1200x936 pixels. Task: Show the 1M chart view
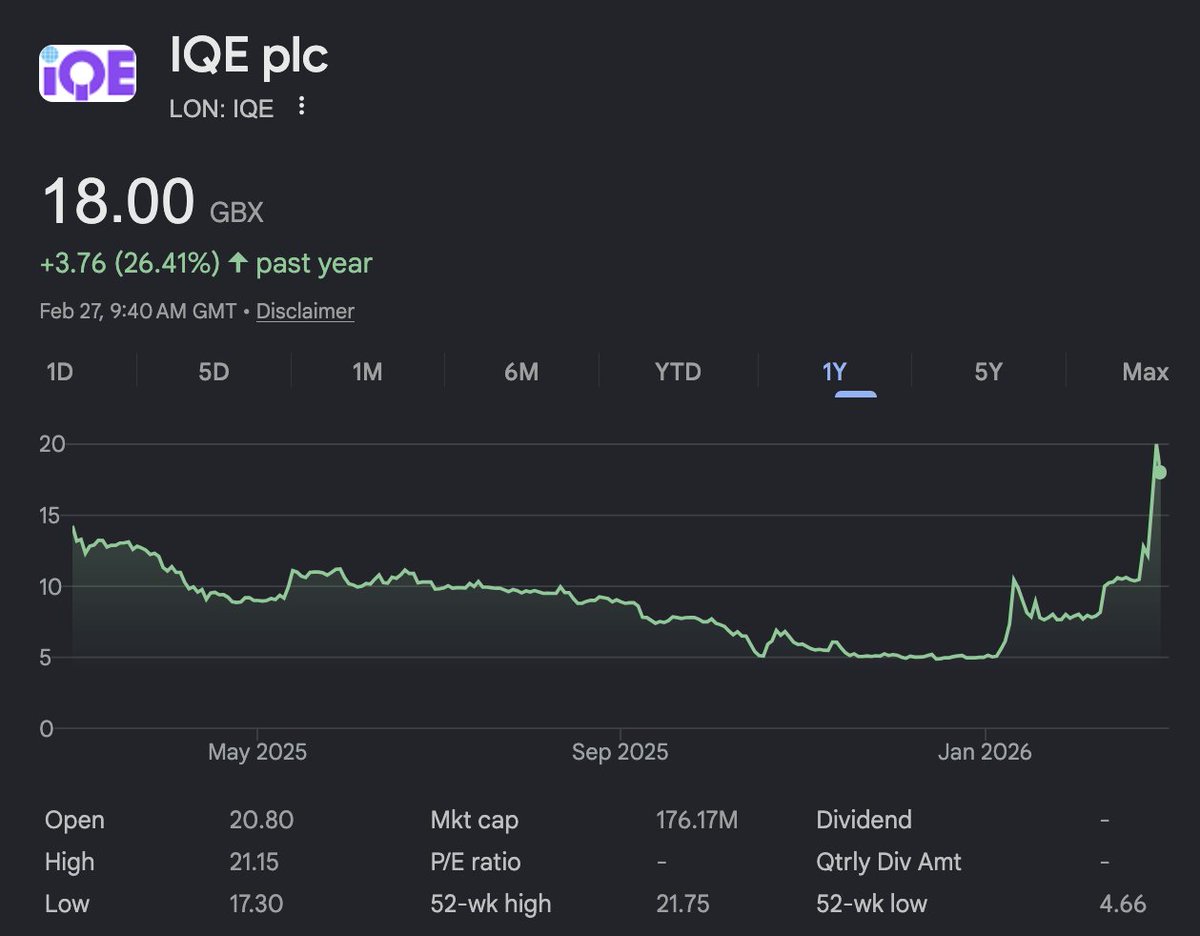pyautogui.click(x=367, y=372)
